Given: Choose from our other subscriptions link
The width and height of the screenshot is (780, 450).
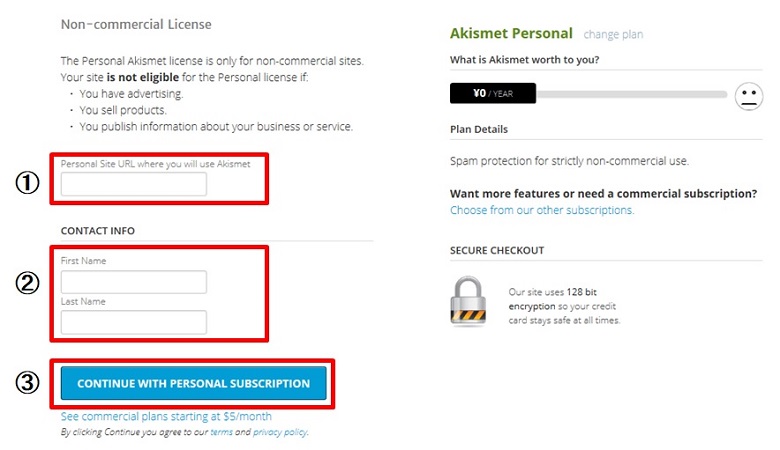Looking at the screenshot, I should tap(542, 210).
